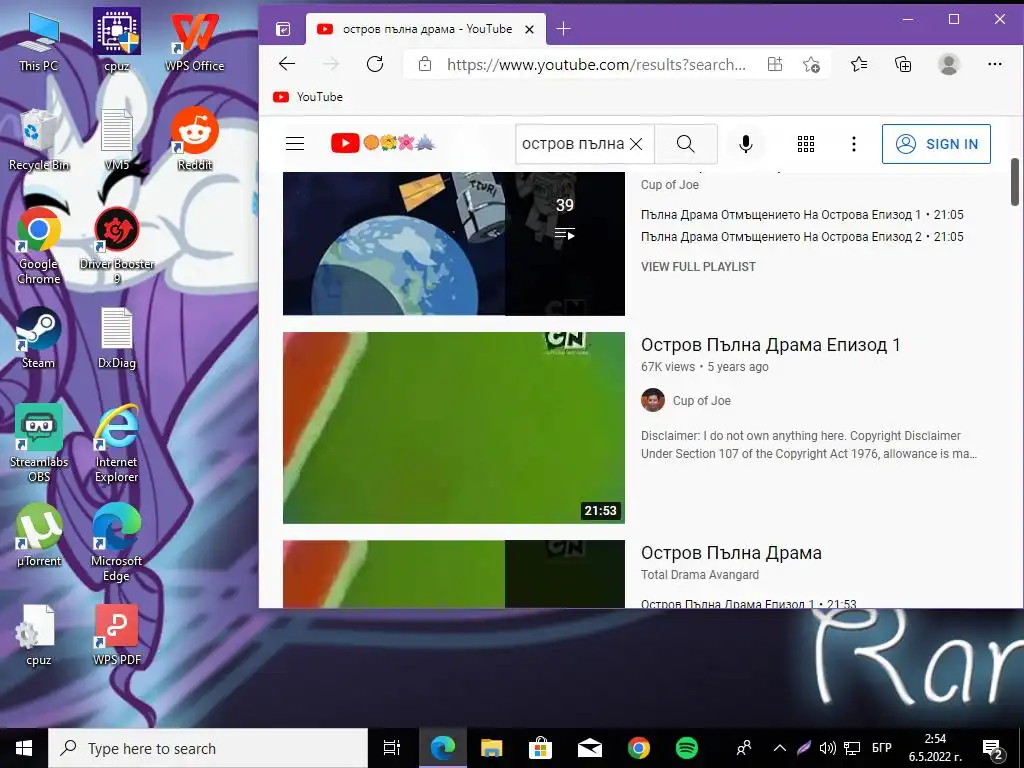This screenshot has width=1024, height=768.
Task: Open a new browser tab
Action: (x=563, y=29)
